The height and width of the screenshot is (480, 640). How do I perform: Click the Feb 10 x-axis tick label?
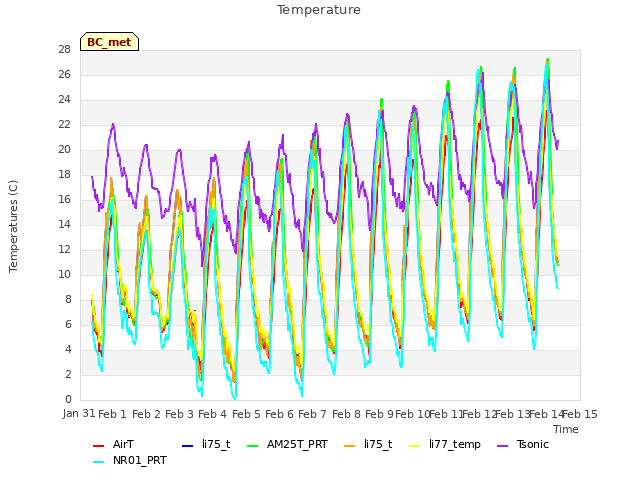pos(413,414)
